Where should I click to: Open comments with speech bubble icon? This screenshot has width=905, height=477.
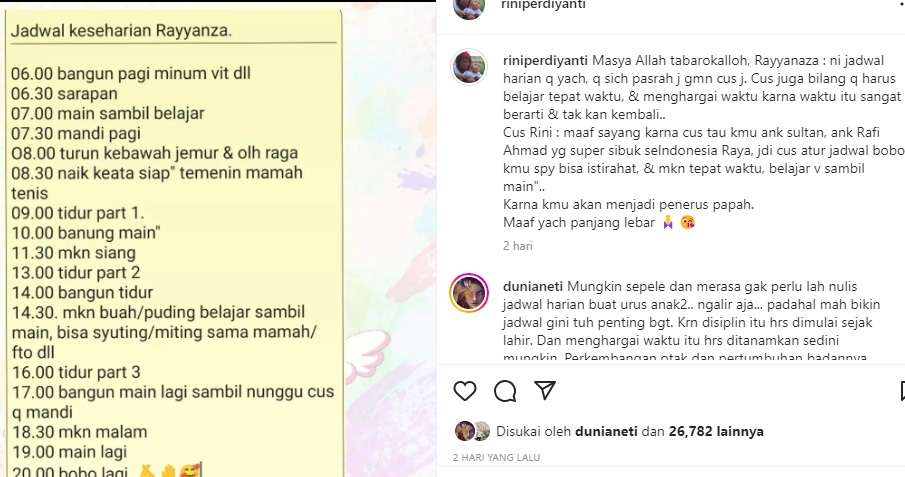[505, 391]
